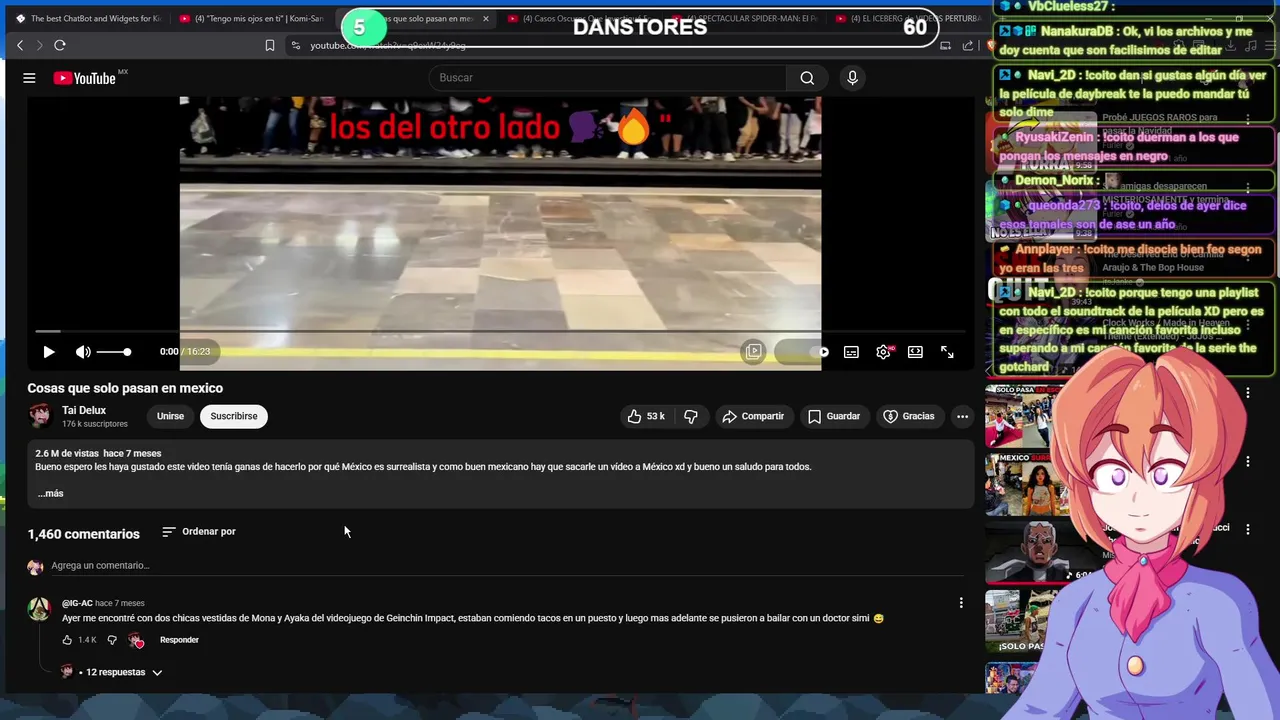Screen dimensions: 1280x720
Task: Turn on subtitles with the captions icon
Action: pos(851,352)
